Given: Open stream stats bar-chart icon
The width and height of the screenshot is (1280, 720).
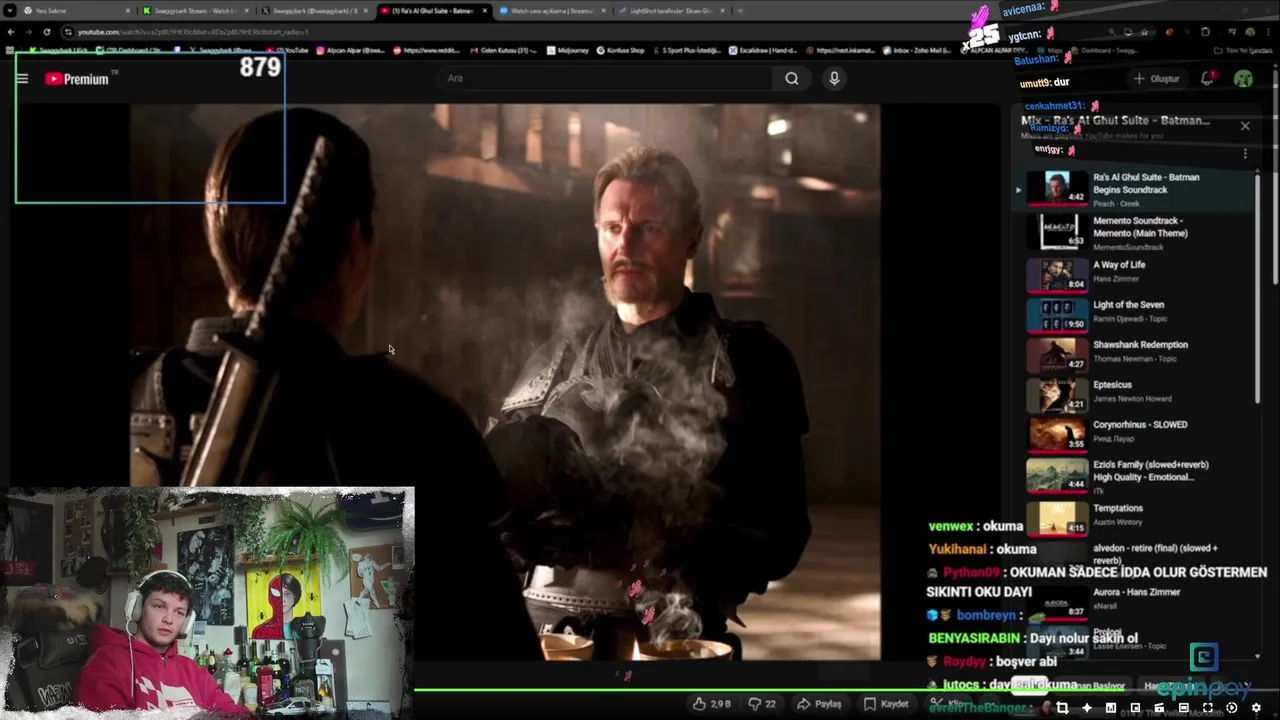Looking at the screenshot, I should tap(1111, 708).
